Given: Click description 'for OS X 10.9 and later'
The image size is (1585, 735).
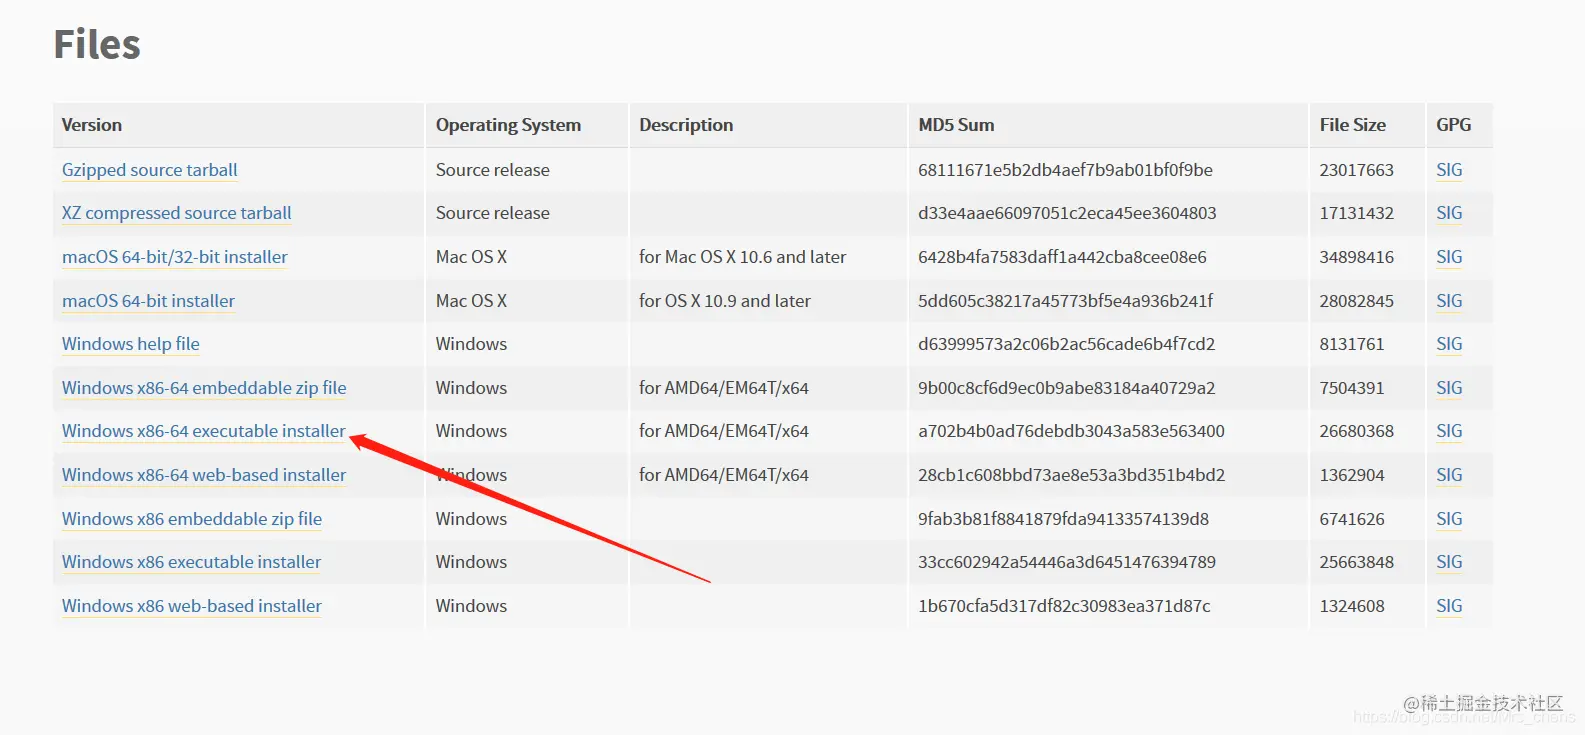Looking at the screenshot, I should pyautogui.click(x=725, y=301).
